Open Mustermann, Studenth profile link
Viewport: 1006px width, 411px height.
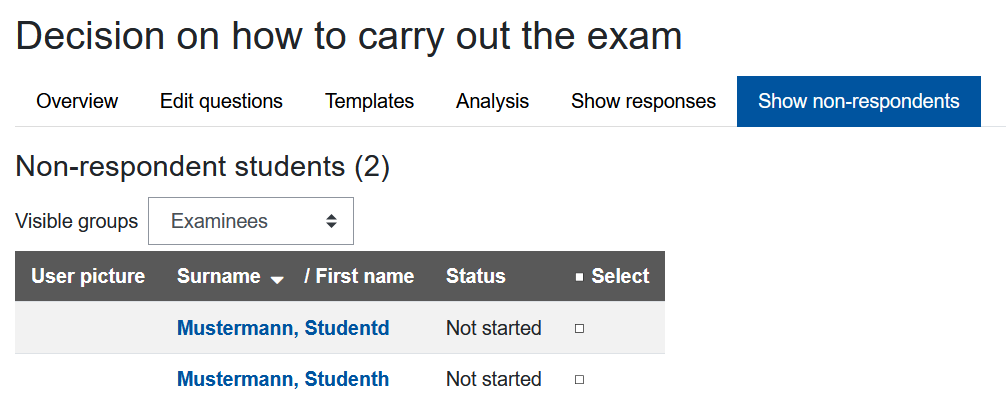click(283, 379)
